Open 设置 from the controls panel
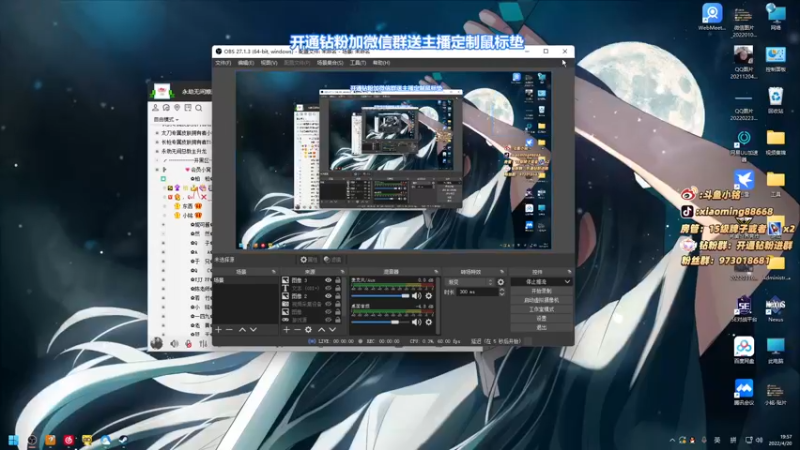The height and width of the screenshot is (450, 800). (541, 318)
